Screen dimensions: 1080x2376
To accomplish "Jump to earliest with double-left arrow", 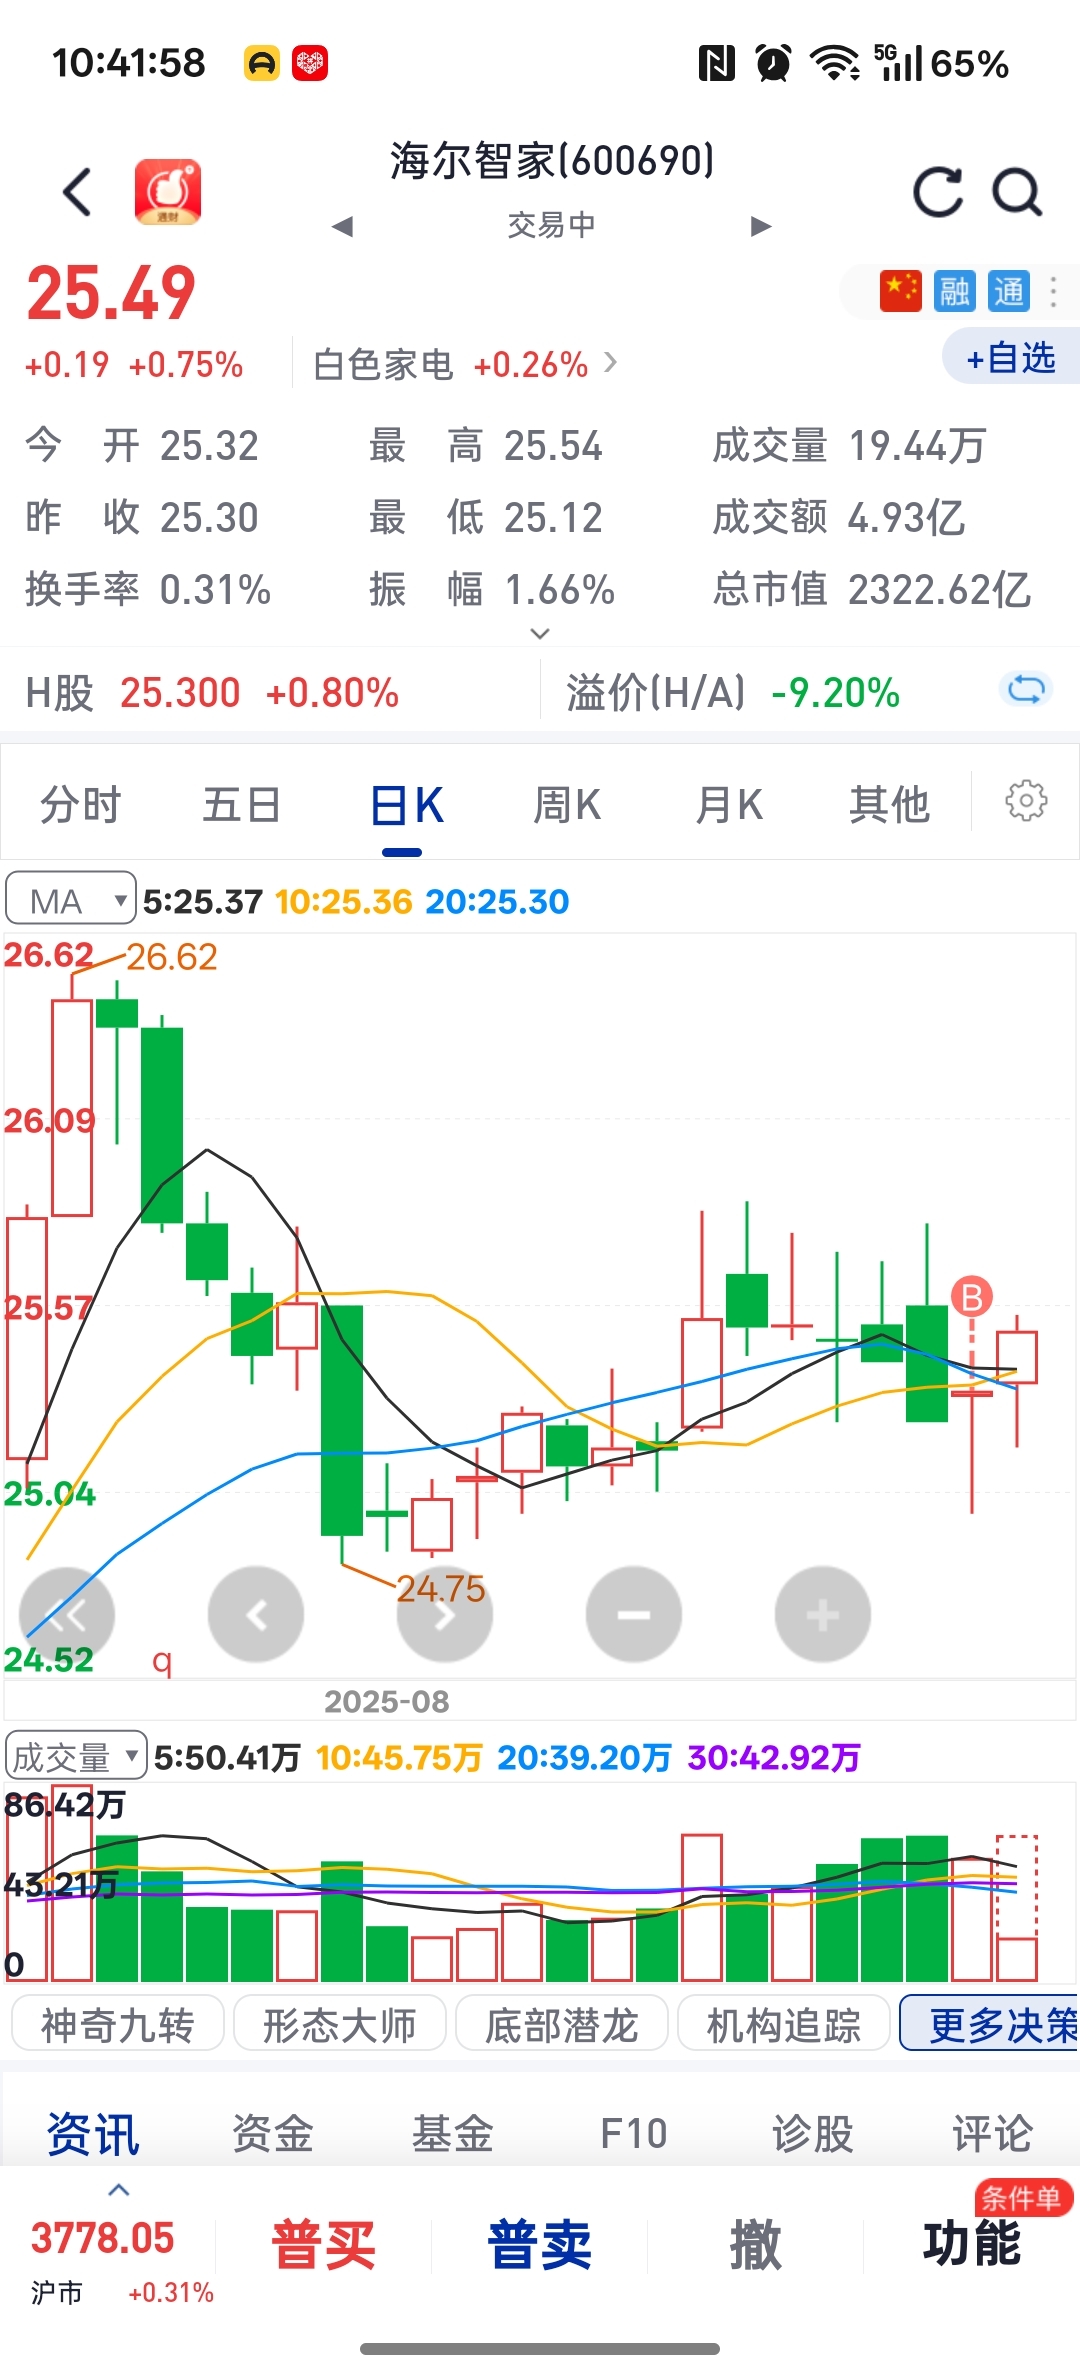I will pyautogui.click(x=67, y=1614).
